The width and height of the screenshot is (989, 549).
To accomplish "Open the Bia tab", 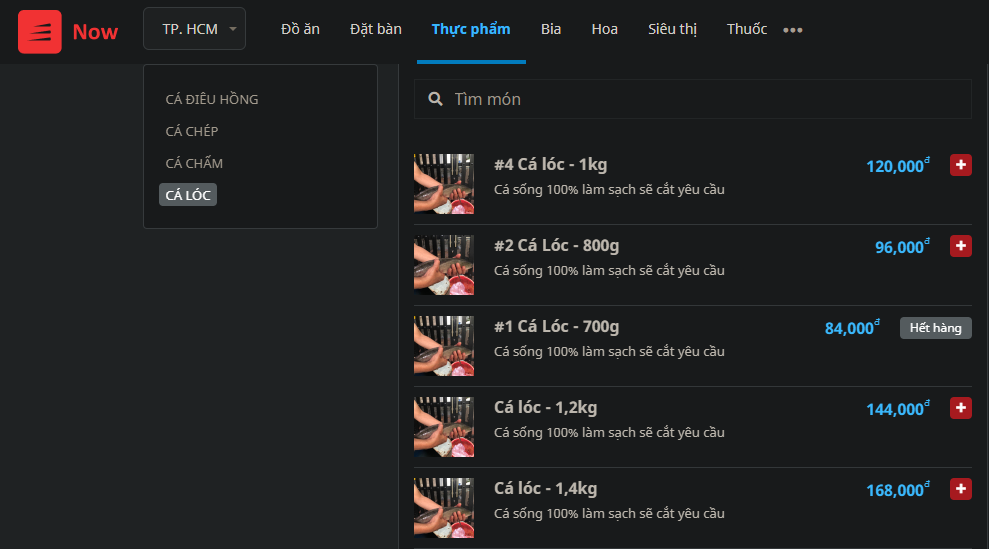I will coord(551,29).
